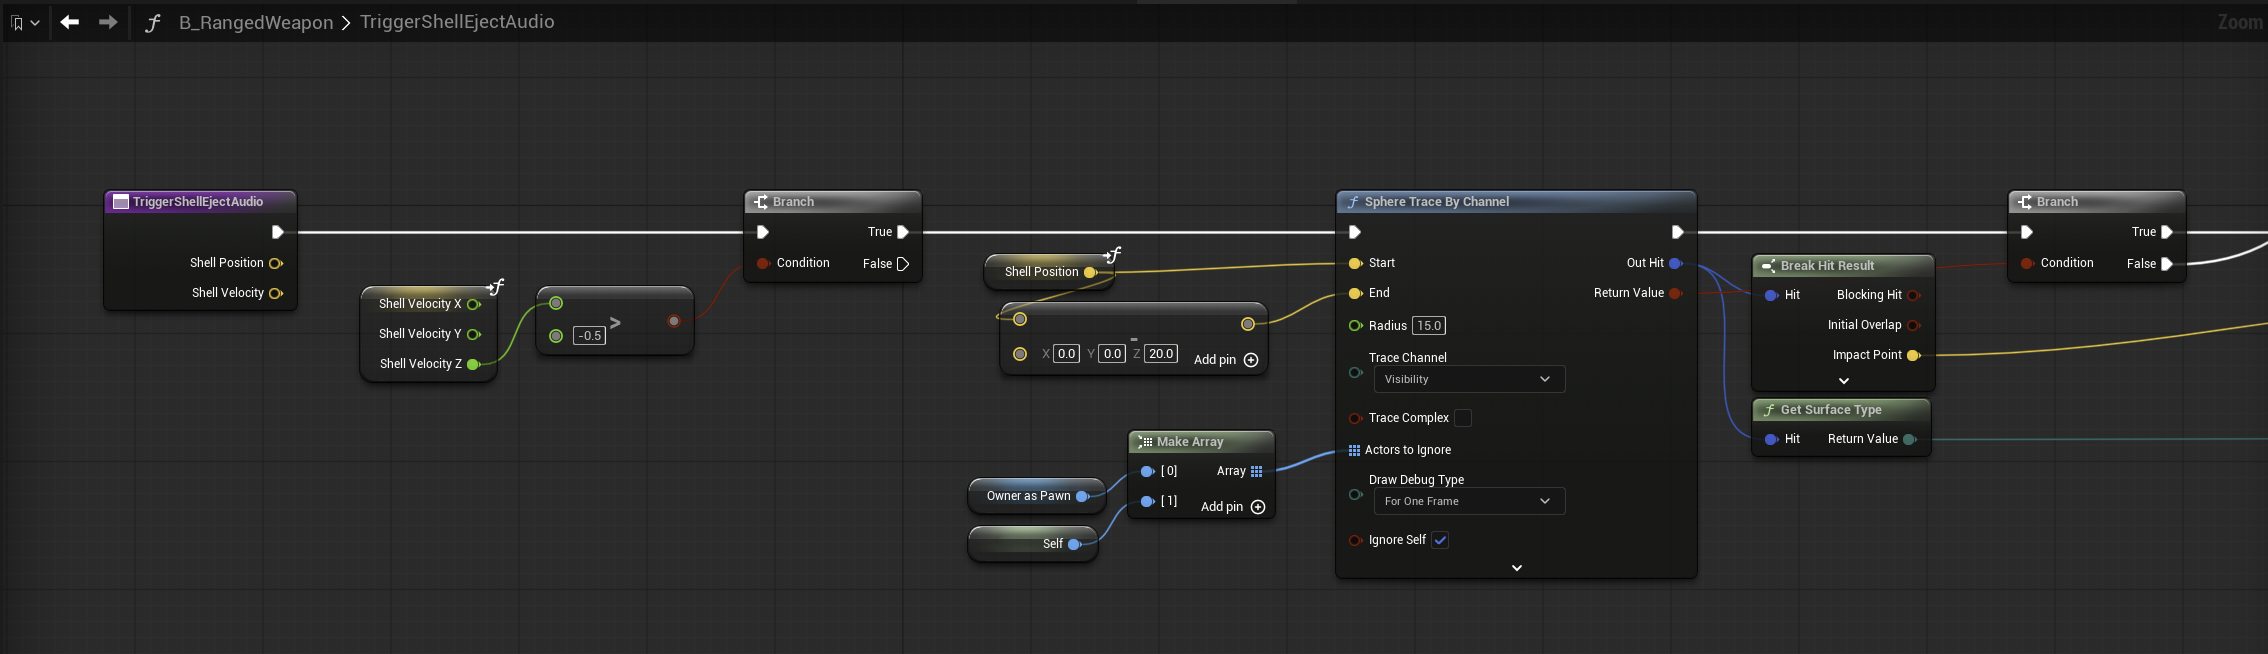Click Sphere Trace End input pin
This screenshot has height=654, width=2268.
1356,293
